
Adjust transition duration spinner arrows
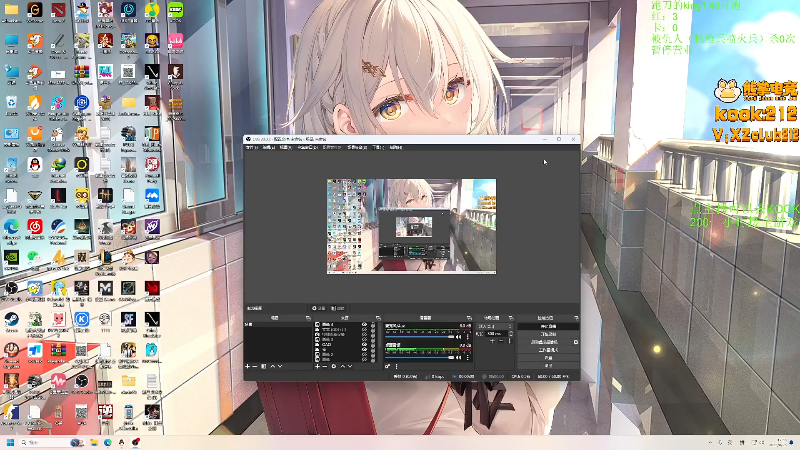tap(511, 334)
